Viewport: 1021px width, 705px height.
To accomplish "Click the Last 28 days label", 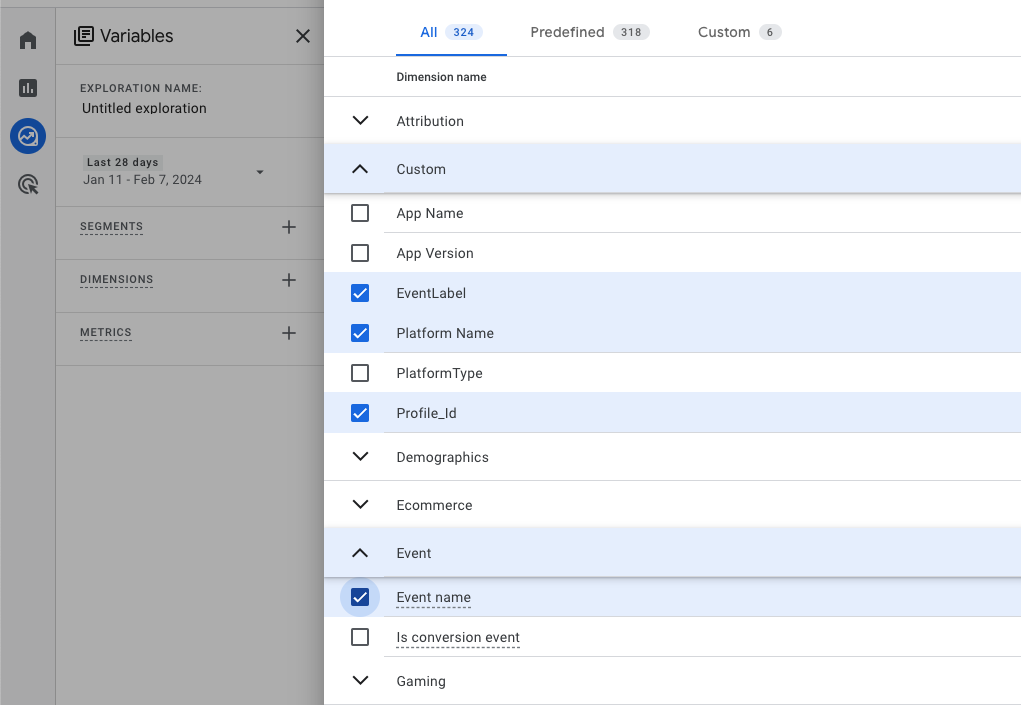I will (x=122, y=162).
